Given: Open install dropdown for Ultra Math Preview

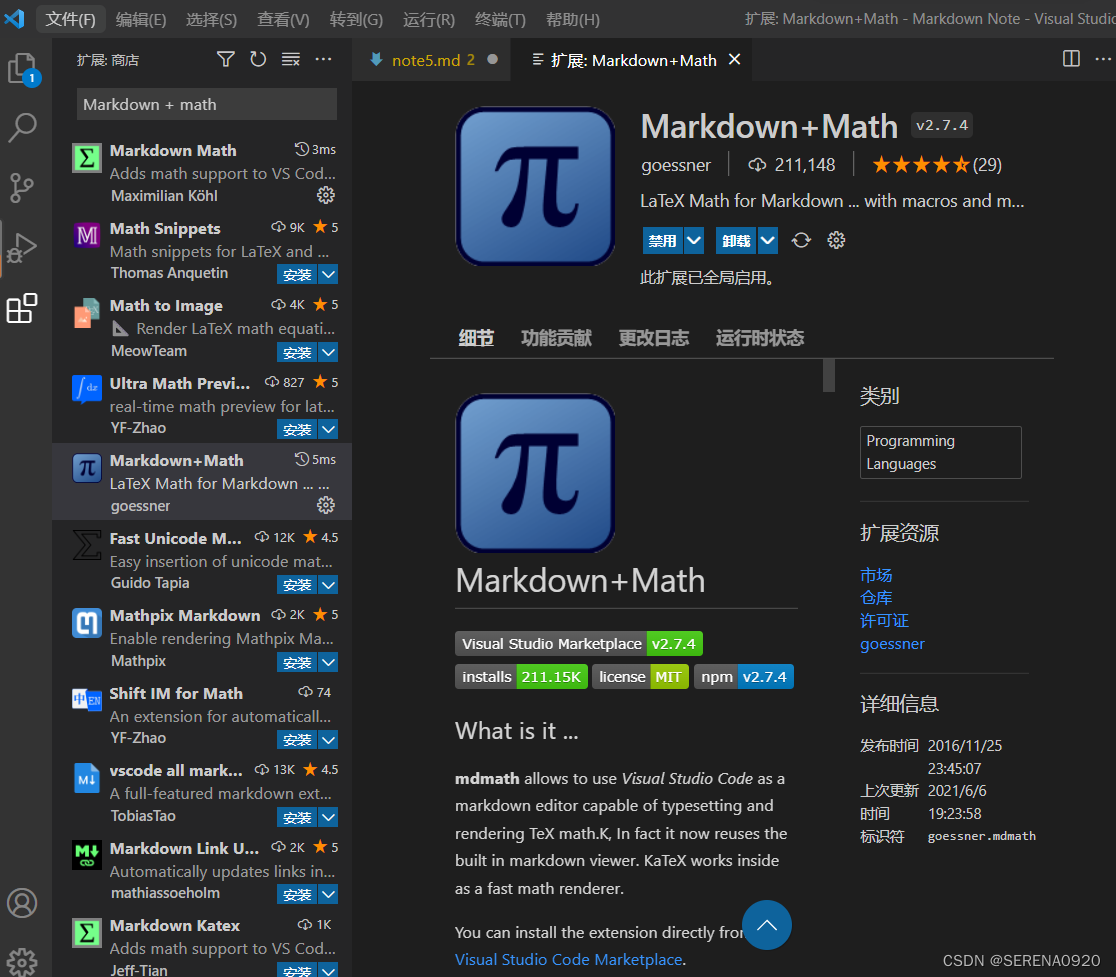Looking at the screenshot, I should [x=328, y=430].
